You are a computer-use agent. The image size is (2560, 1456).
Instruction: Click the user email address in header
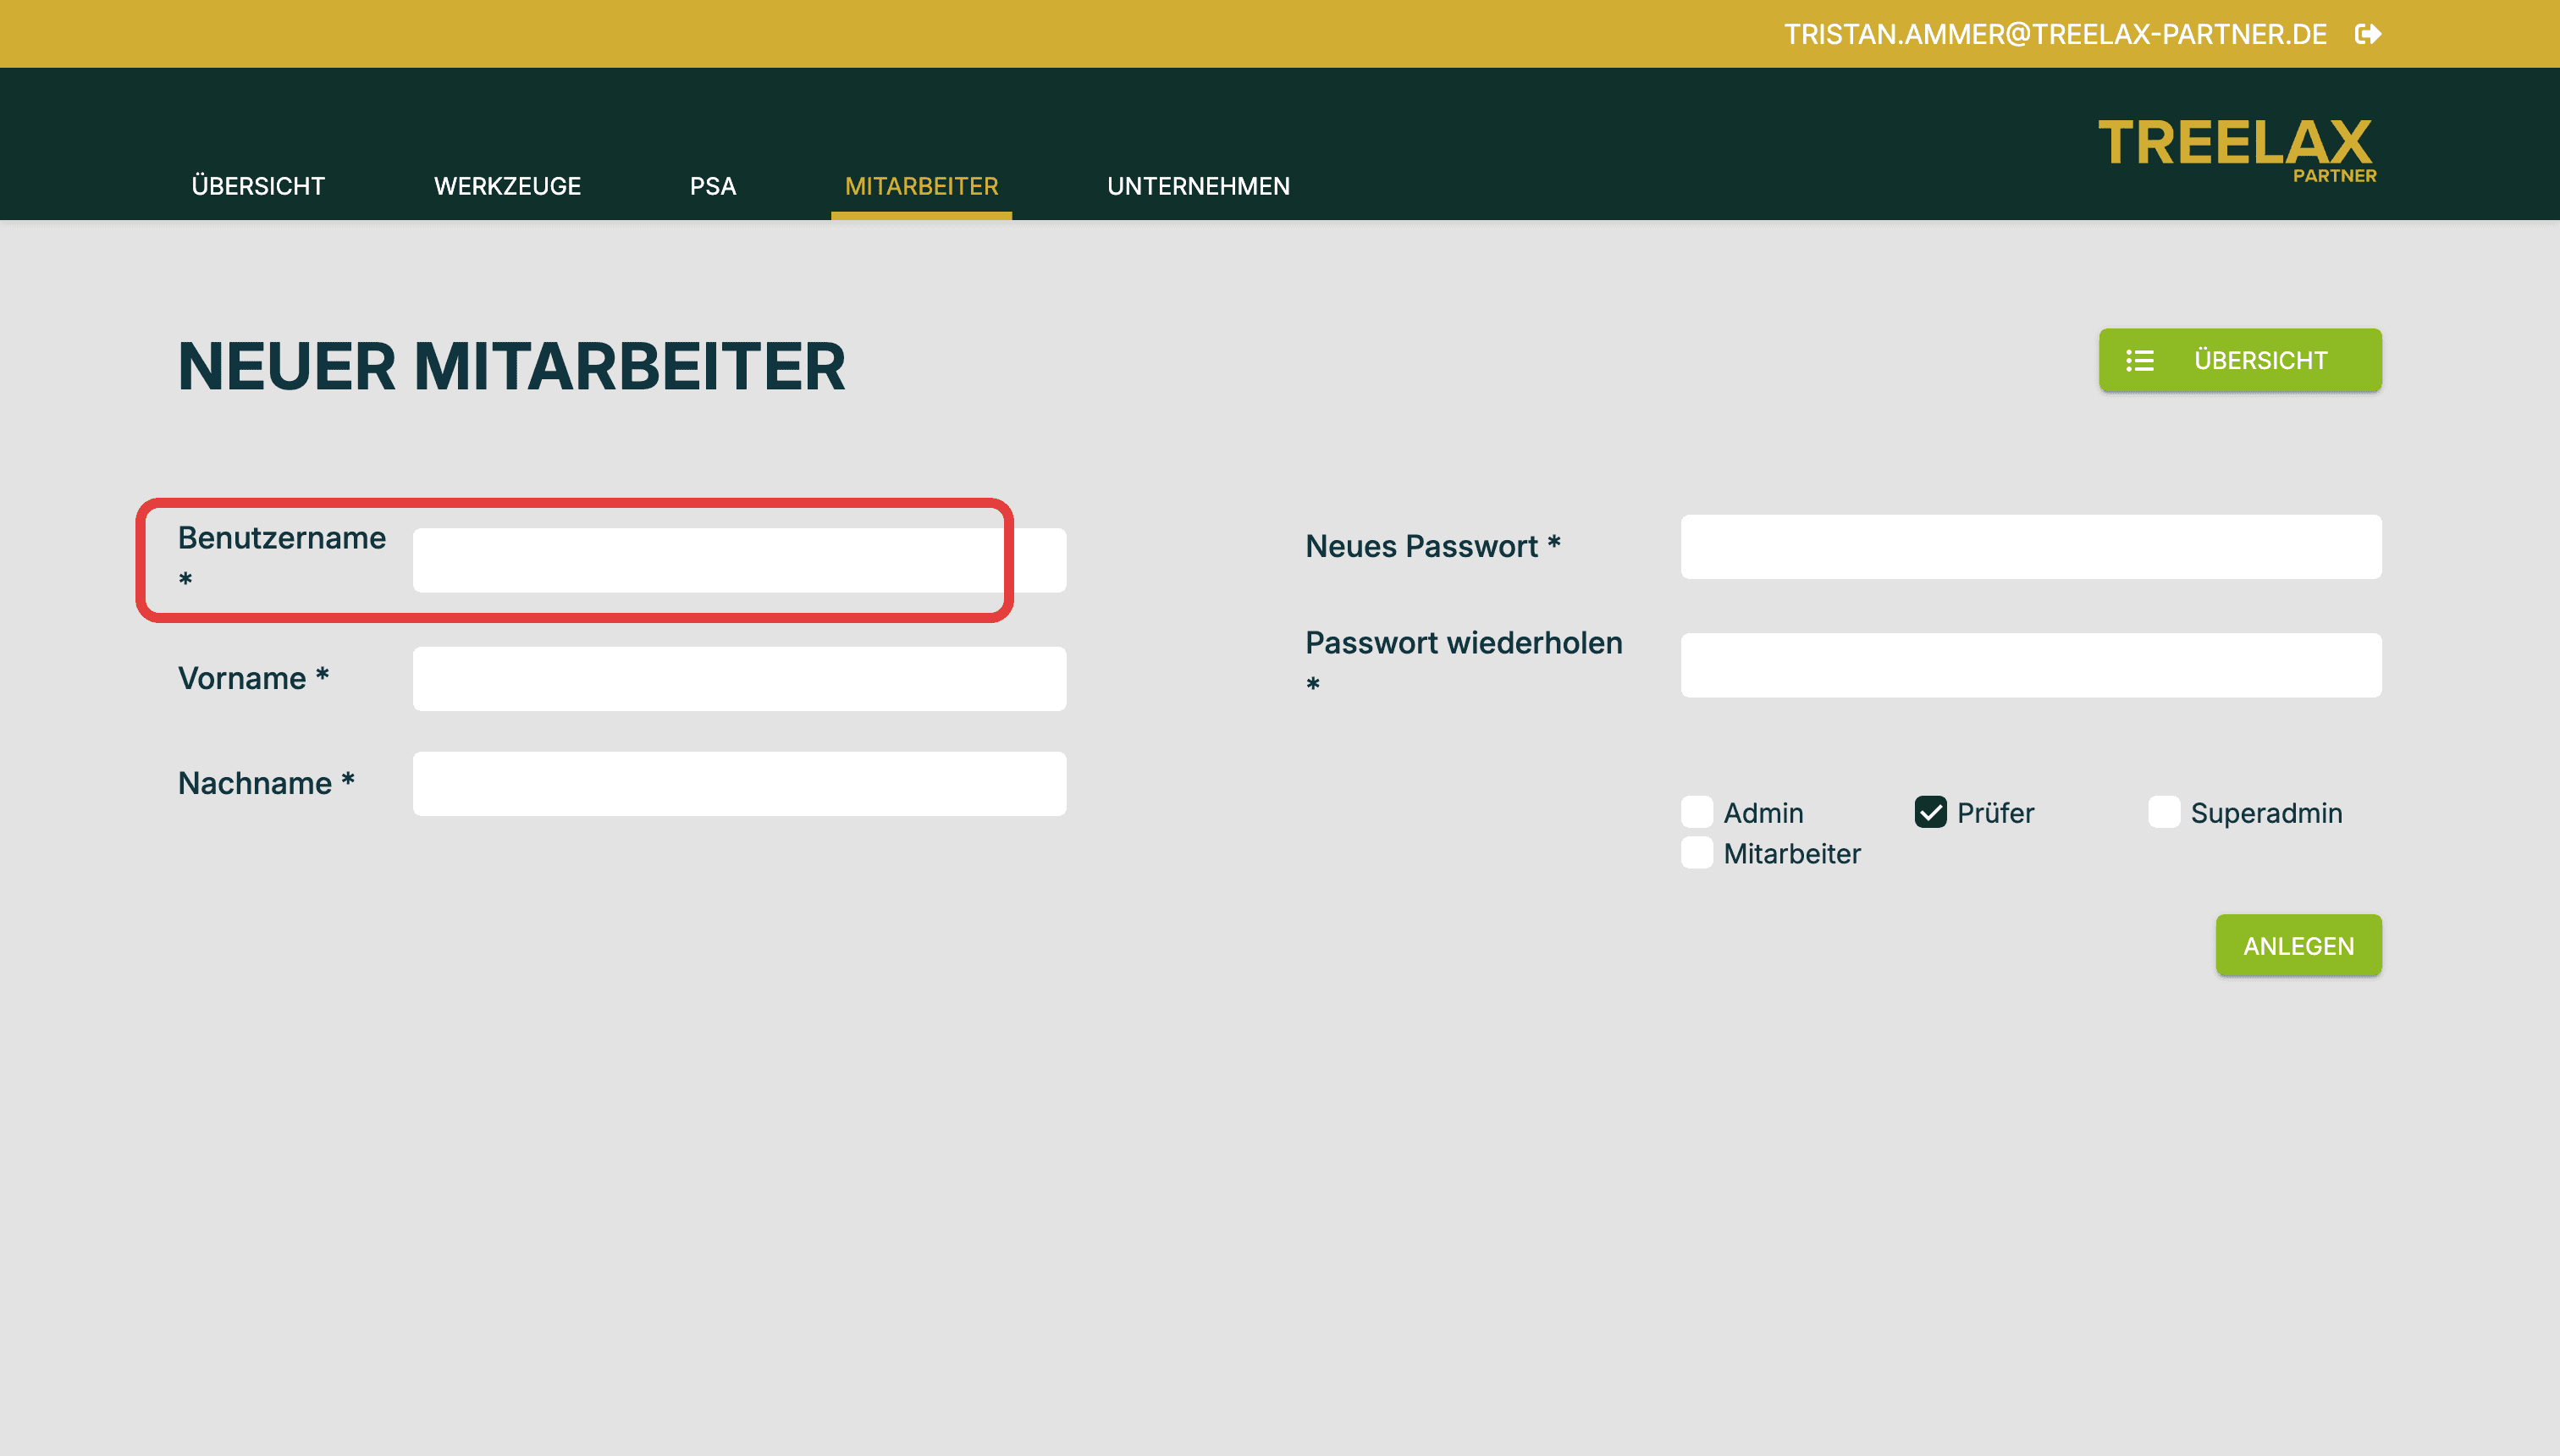[2055, 34]
